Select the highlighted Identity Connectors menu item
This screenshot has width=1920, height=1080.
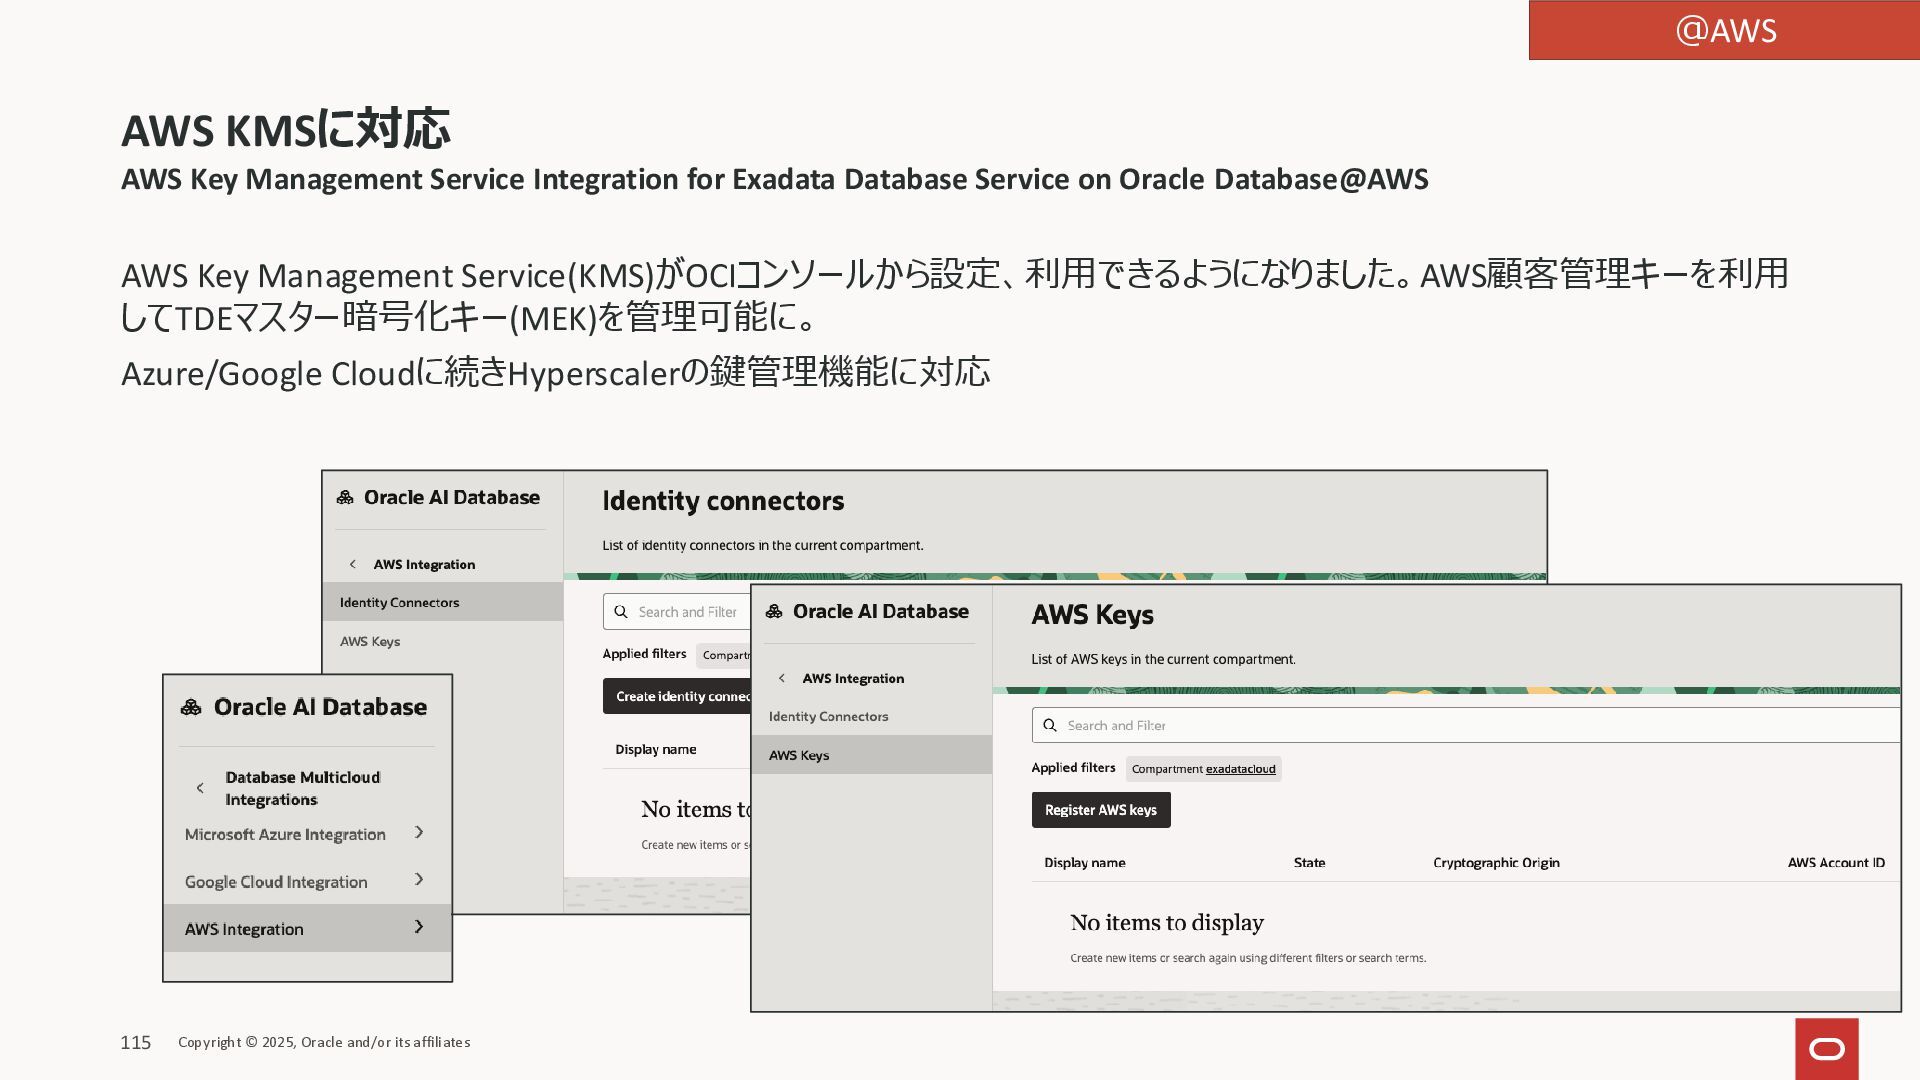tap(400, 602)
